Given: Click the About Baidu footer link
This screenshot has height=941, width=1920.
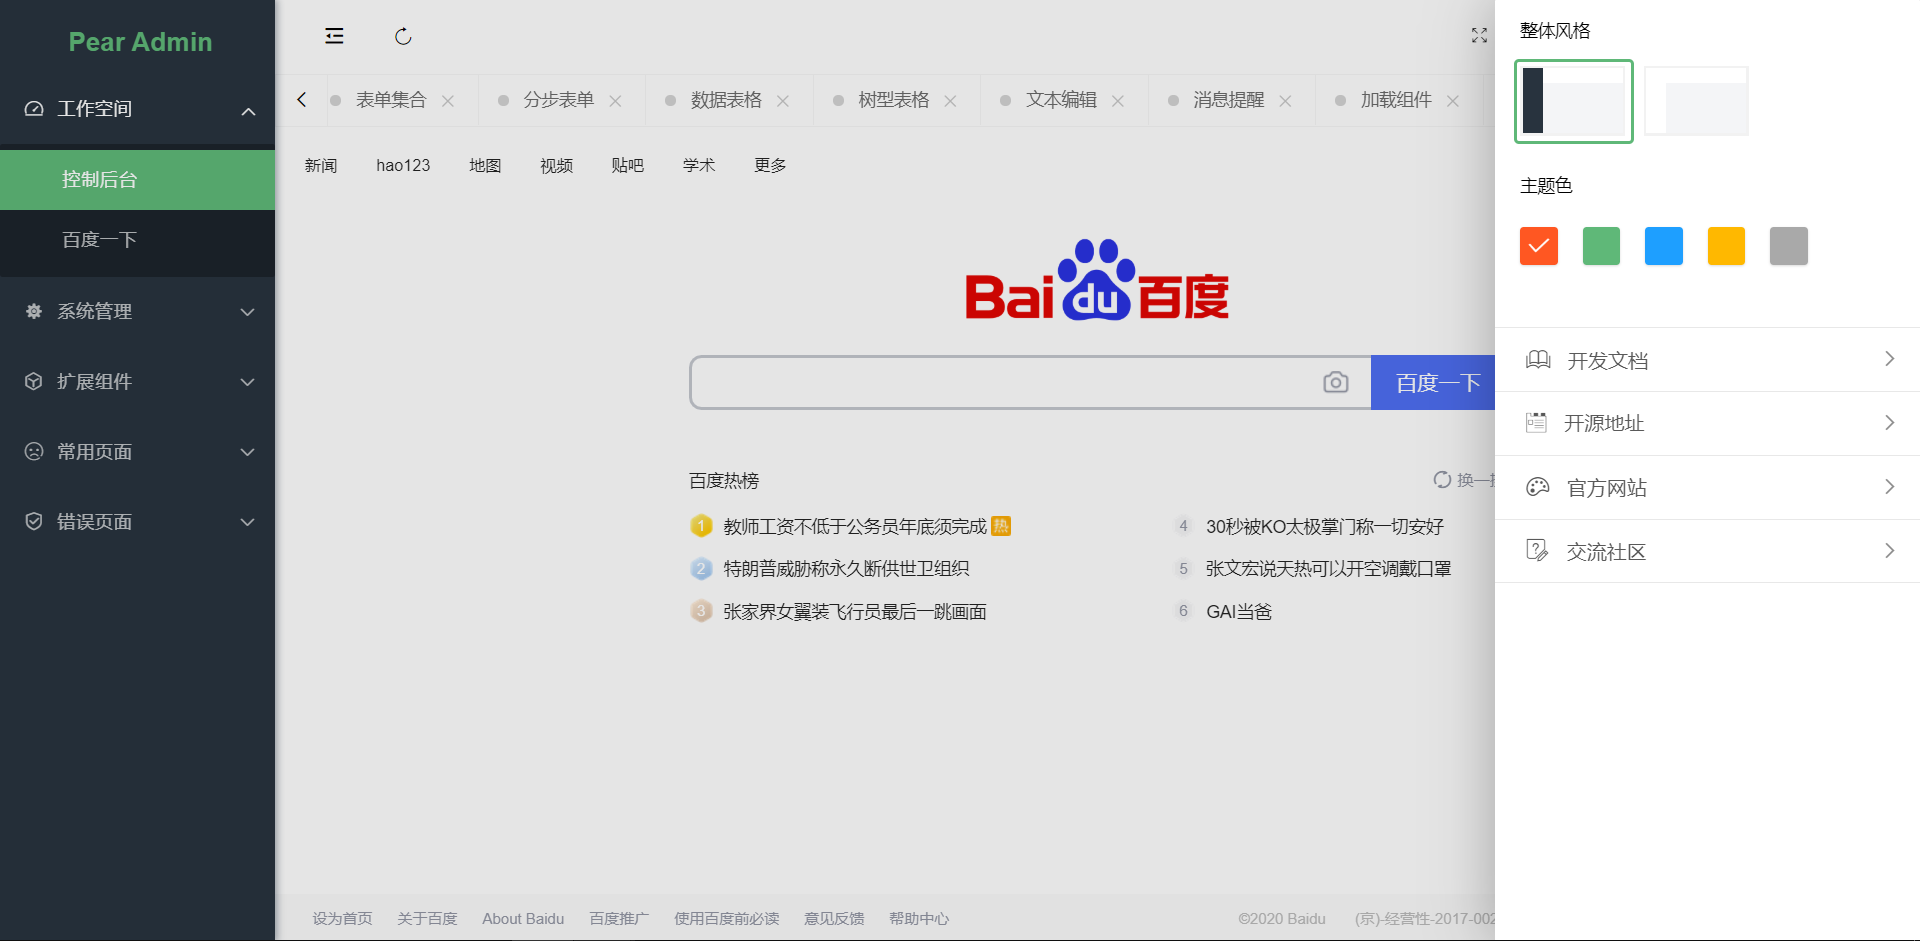Looking at the screenshot, I should click(523, 918).
